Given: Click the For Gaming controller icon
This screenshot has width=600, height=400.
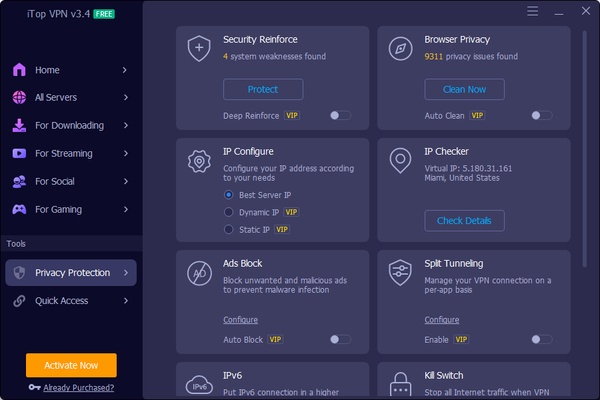Looking at the screenshot, I should click(19, 209).
